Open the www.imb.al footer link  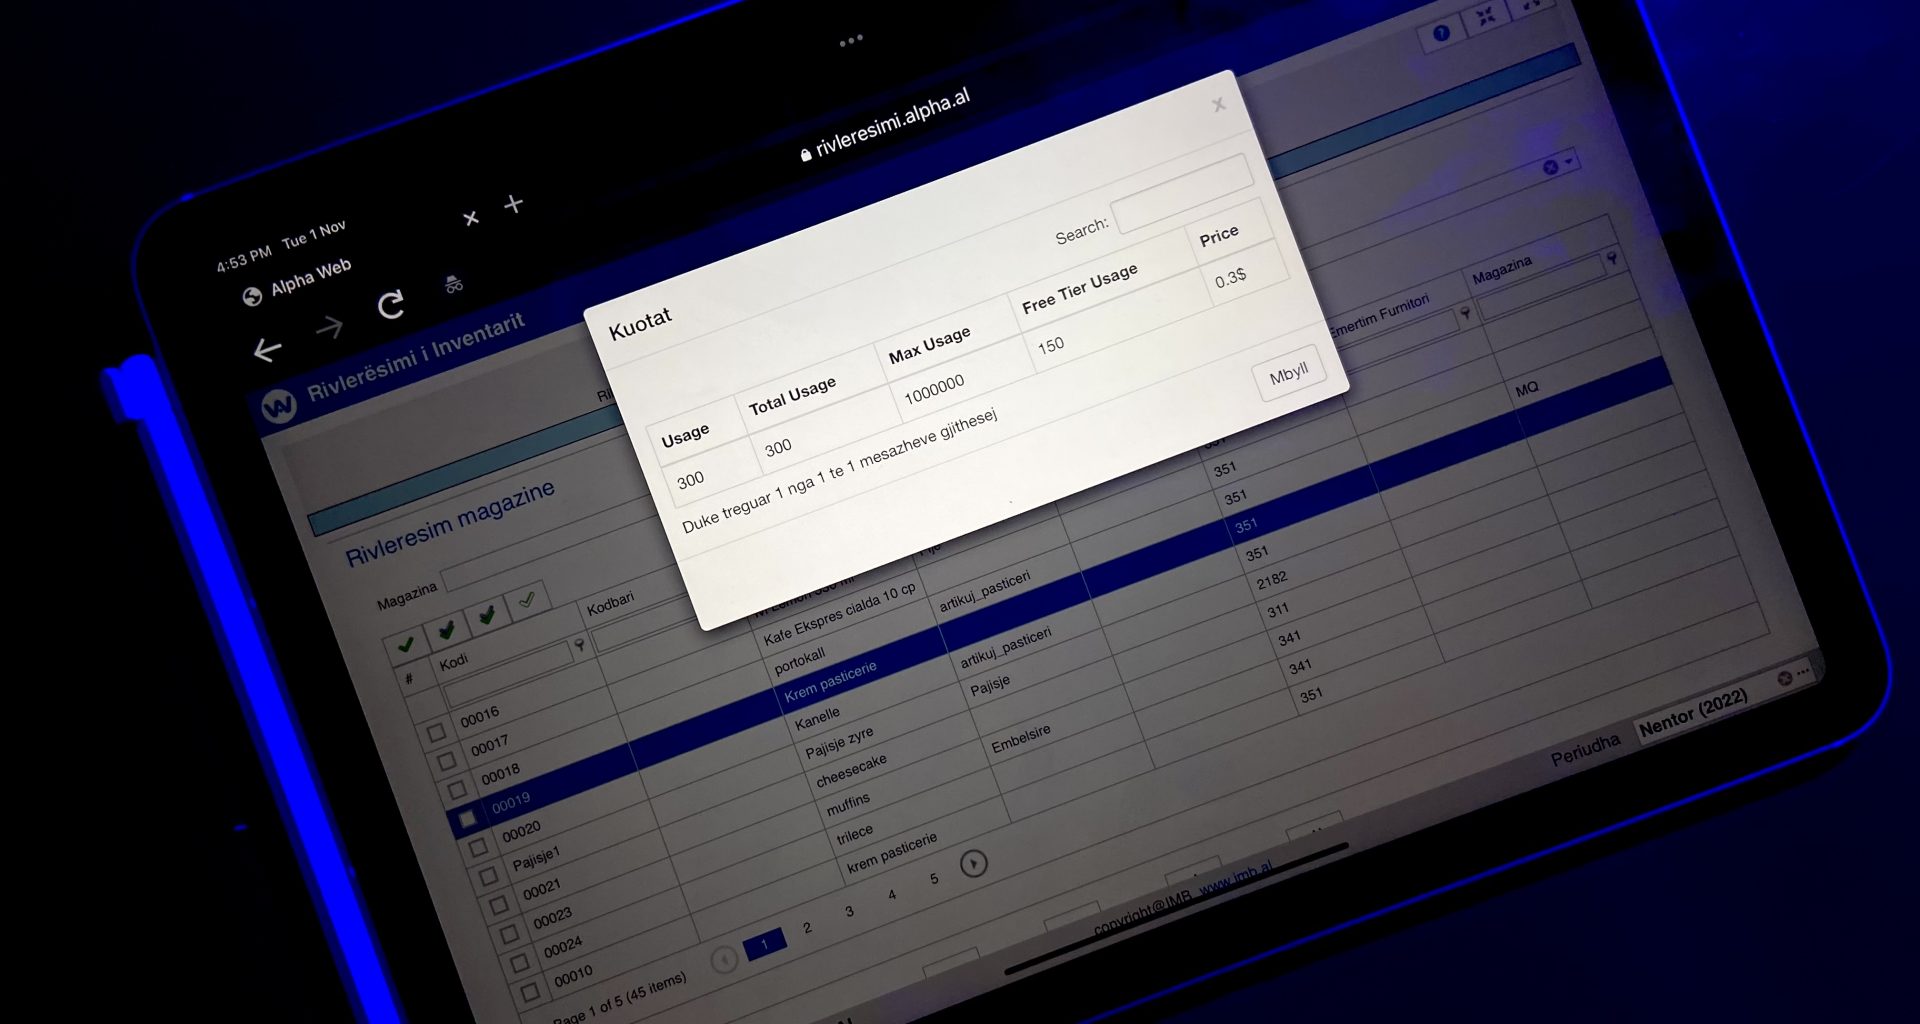[x=1236, y=879]
